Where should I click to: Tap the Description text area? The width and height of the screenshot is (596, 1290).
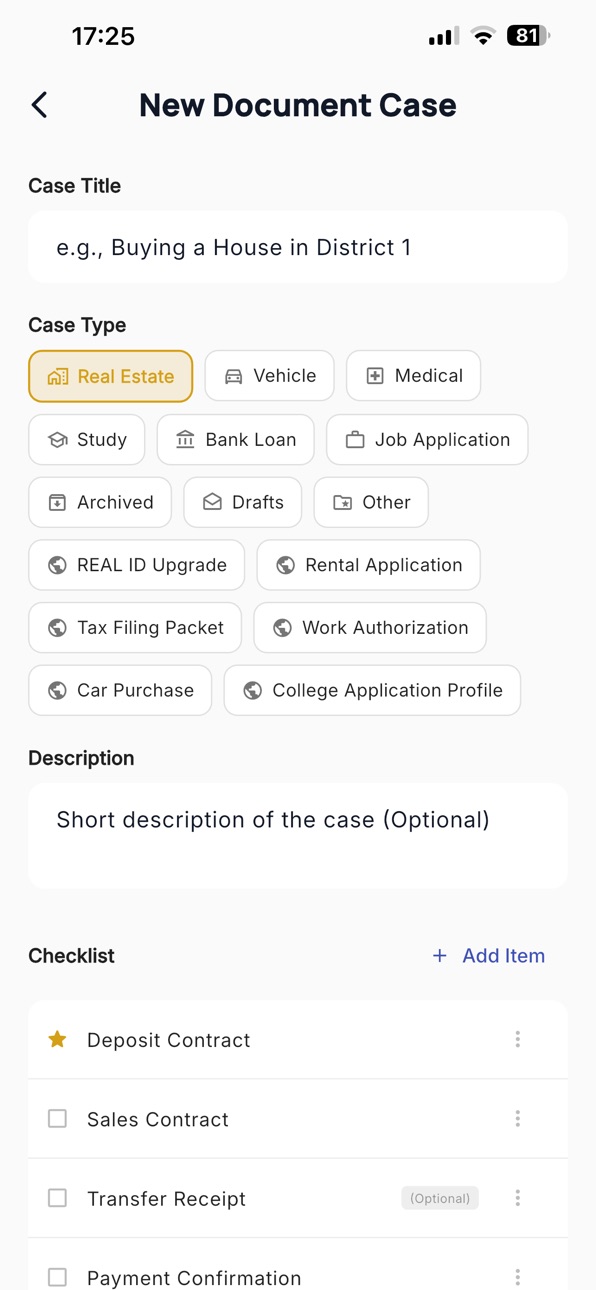coord(298,836)
